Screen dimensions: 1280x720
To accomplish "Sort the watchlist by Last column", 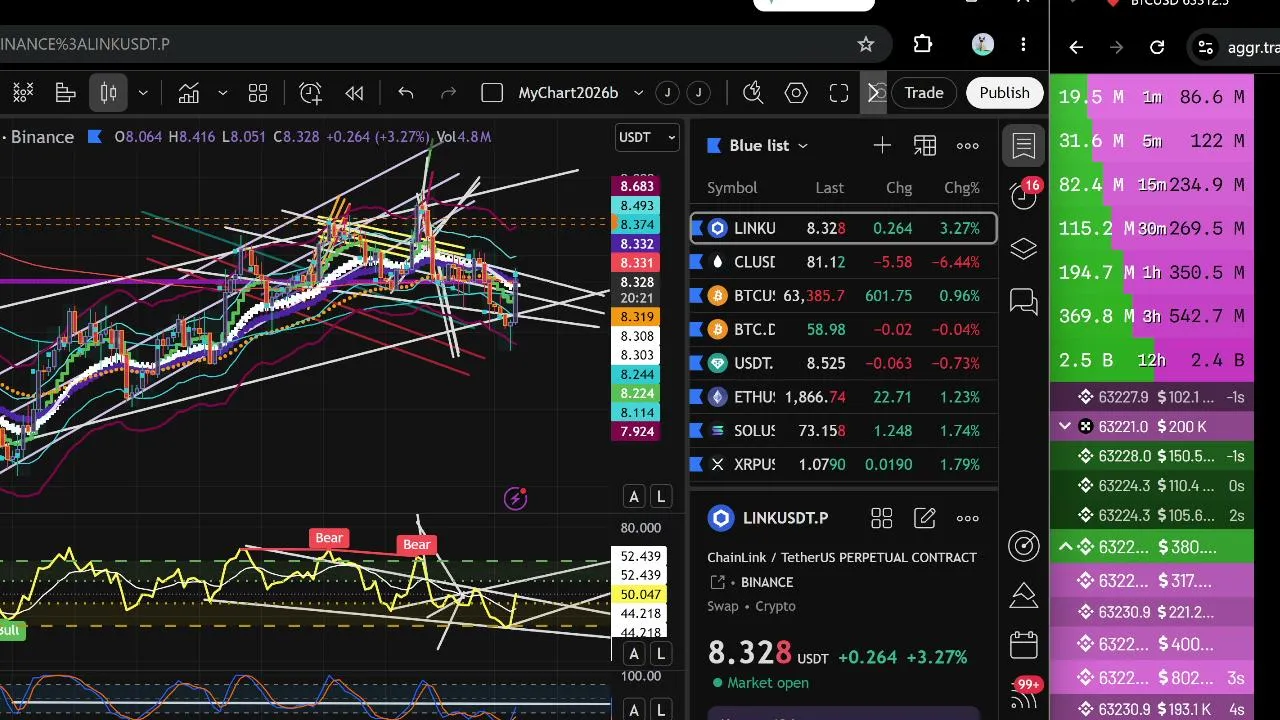I will (x=829, y=188).
